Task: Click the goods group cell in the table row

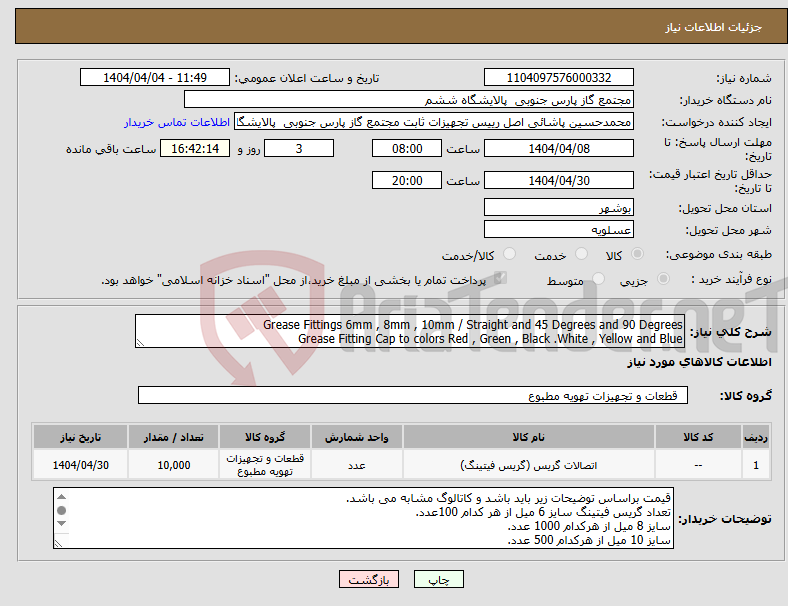Action: click(265, 465)
